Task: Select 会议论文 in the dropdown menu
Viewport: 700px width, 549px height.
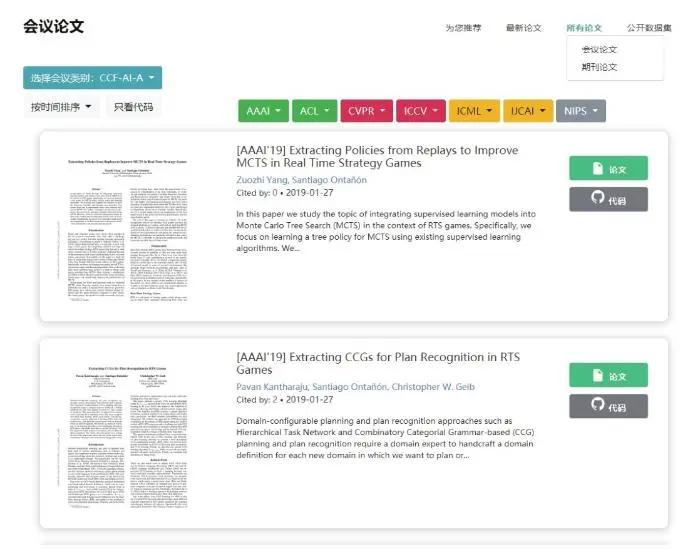Action: (x=599, y=50)
